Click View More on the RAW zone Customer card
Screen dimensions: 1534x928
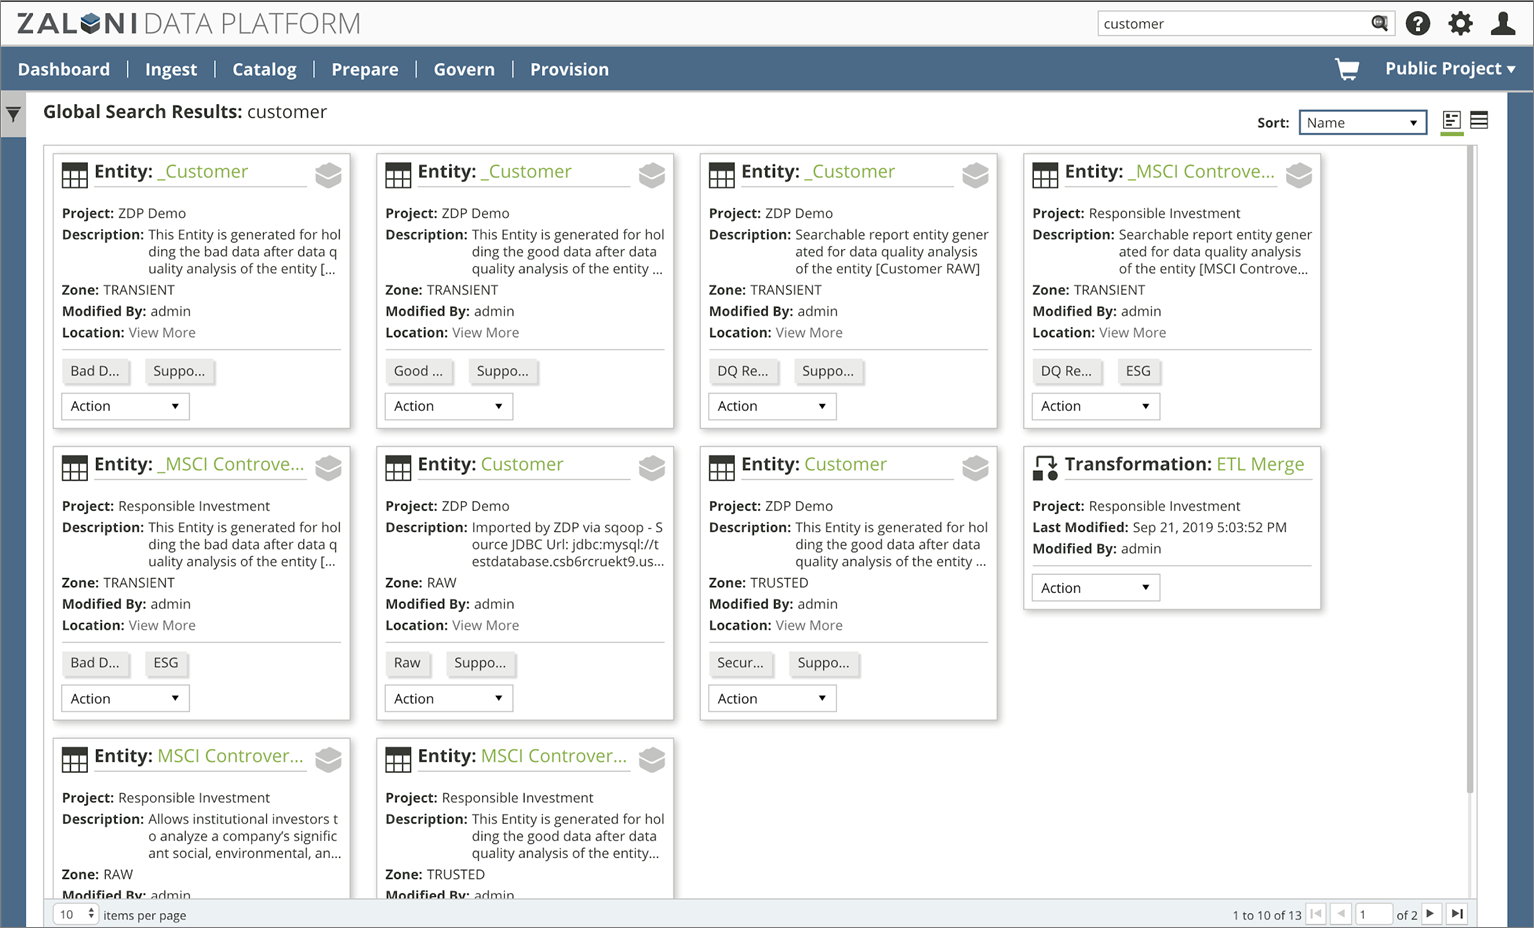click(485, 625)
